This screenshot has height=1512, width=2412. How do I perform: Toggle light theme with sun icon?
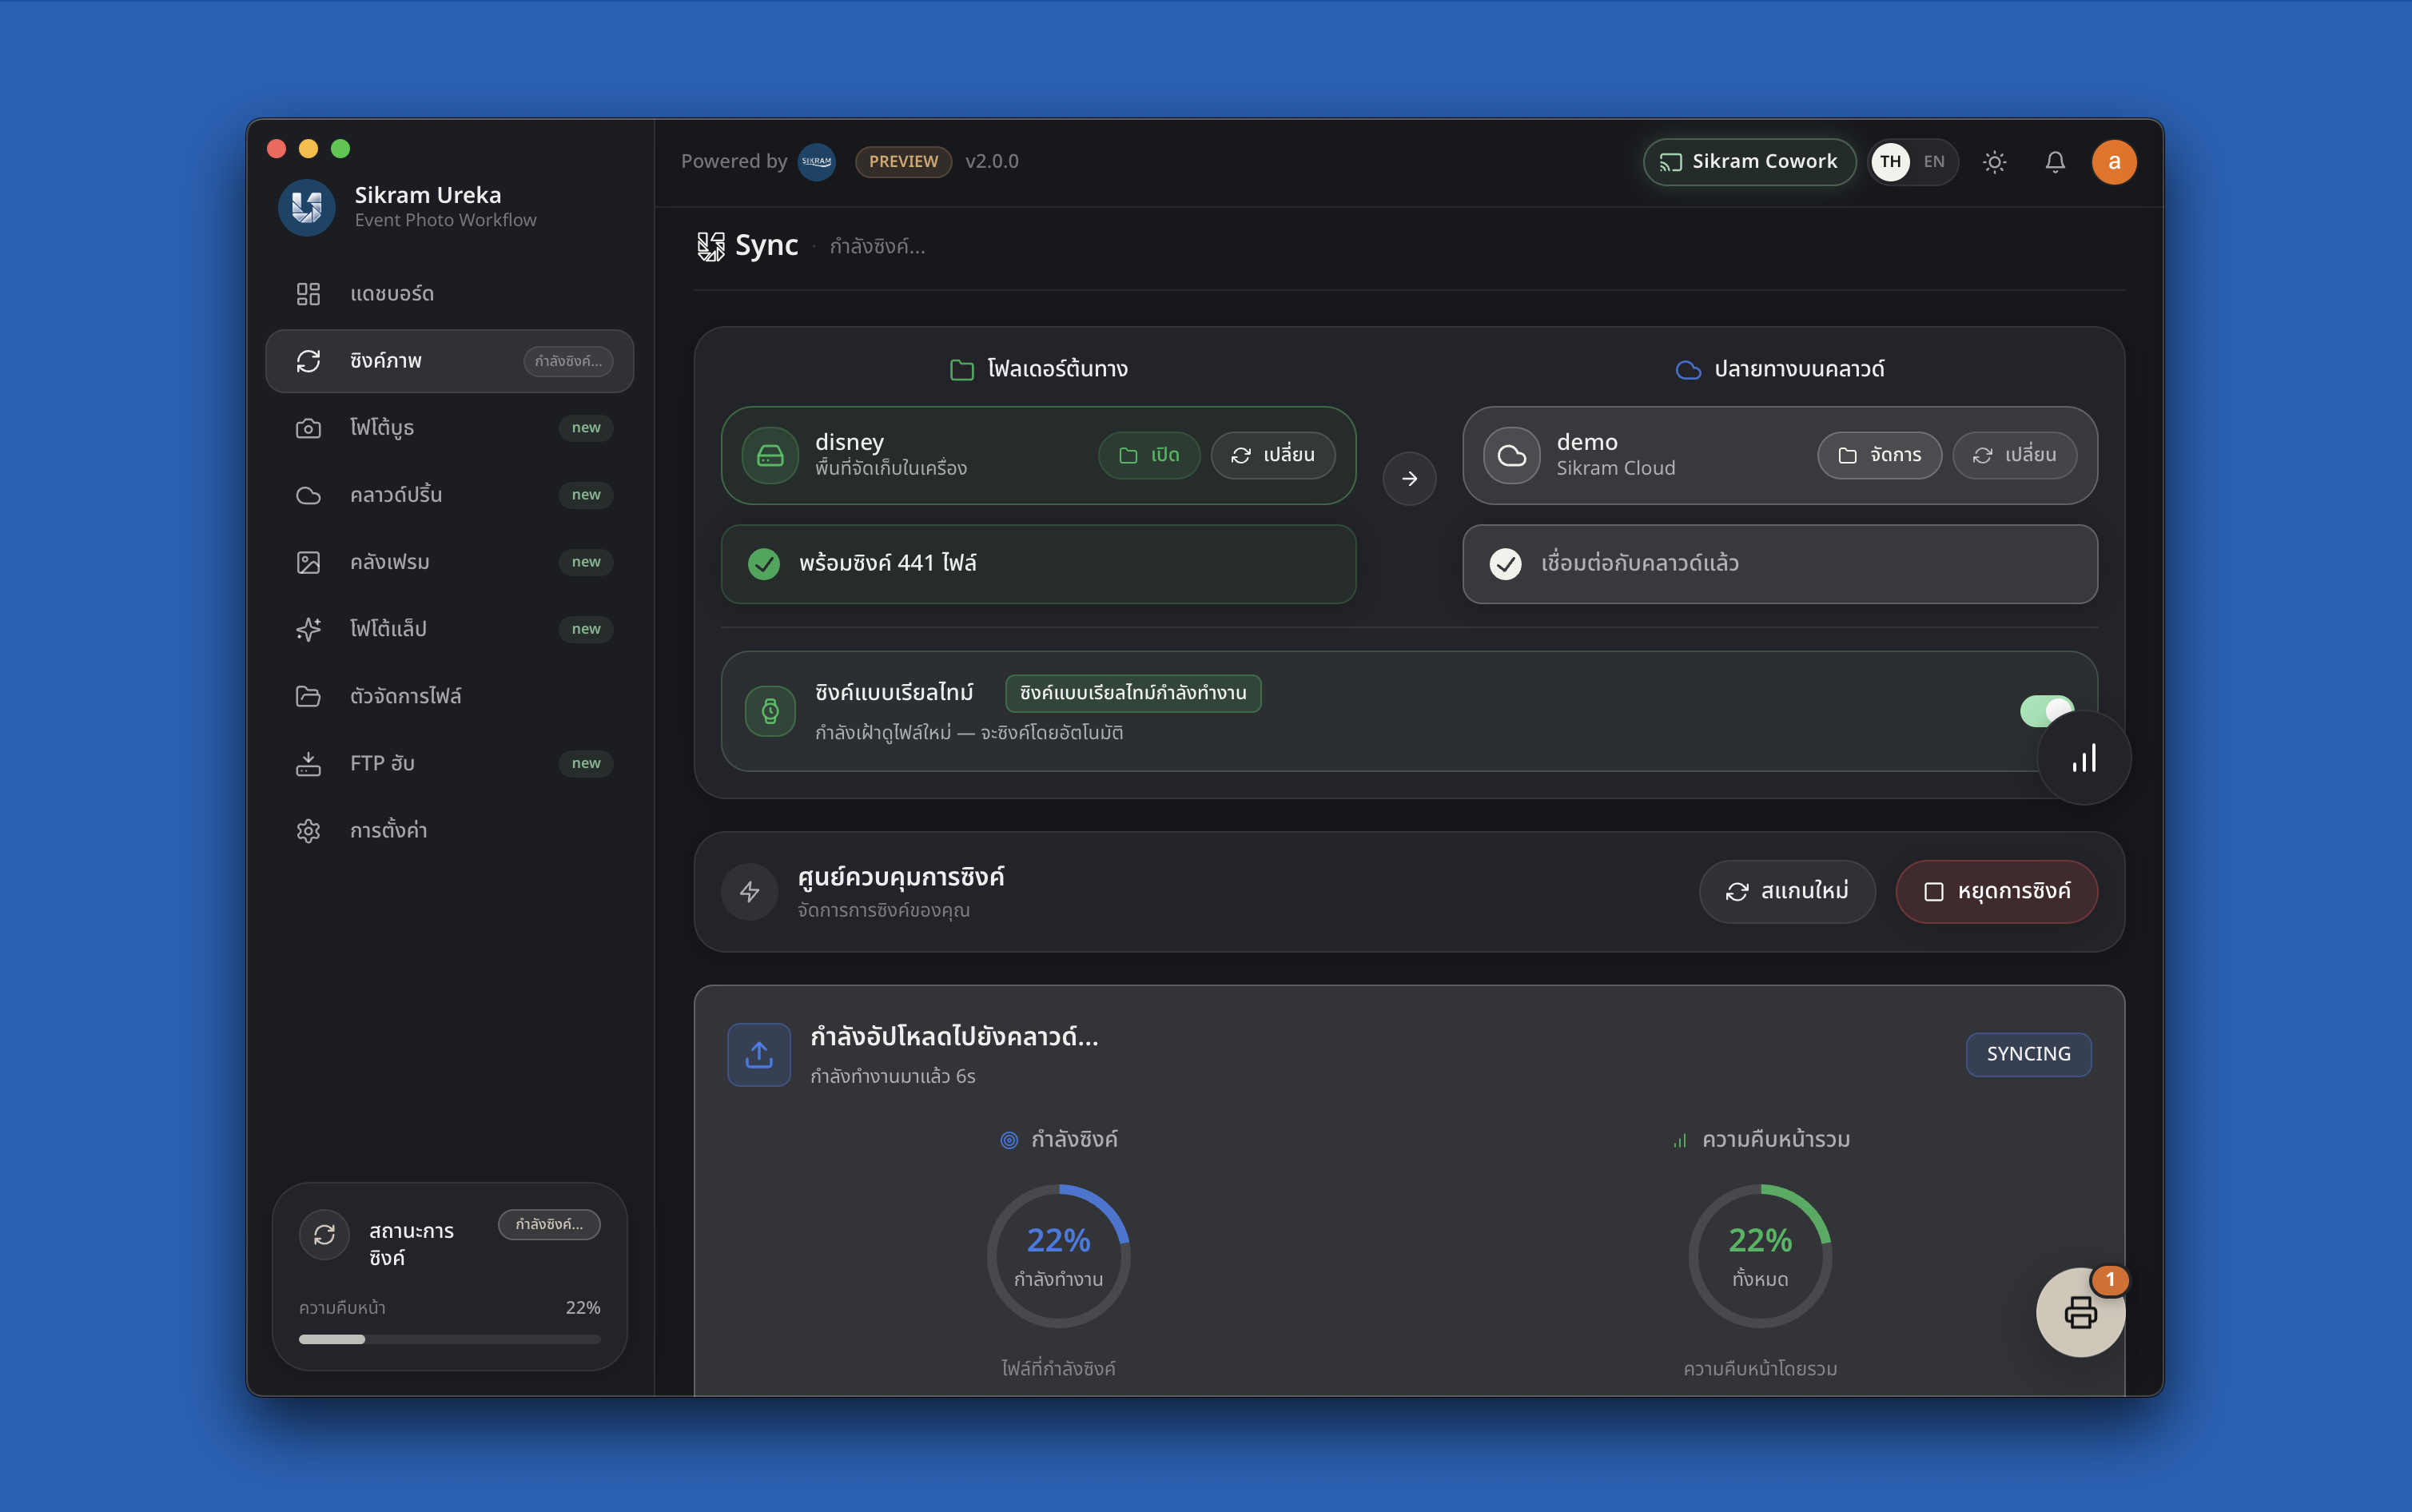point(1994,162)
